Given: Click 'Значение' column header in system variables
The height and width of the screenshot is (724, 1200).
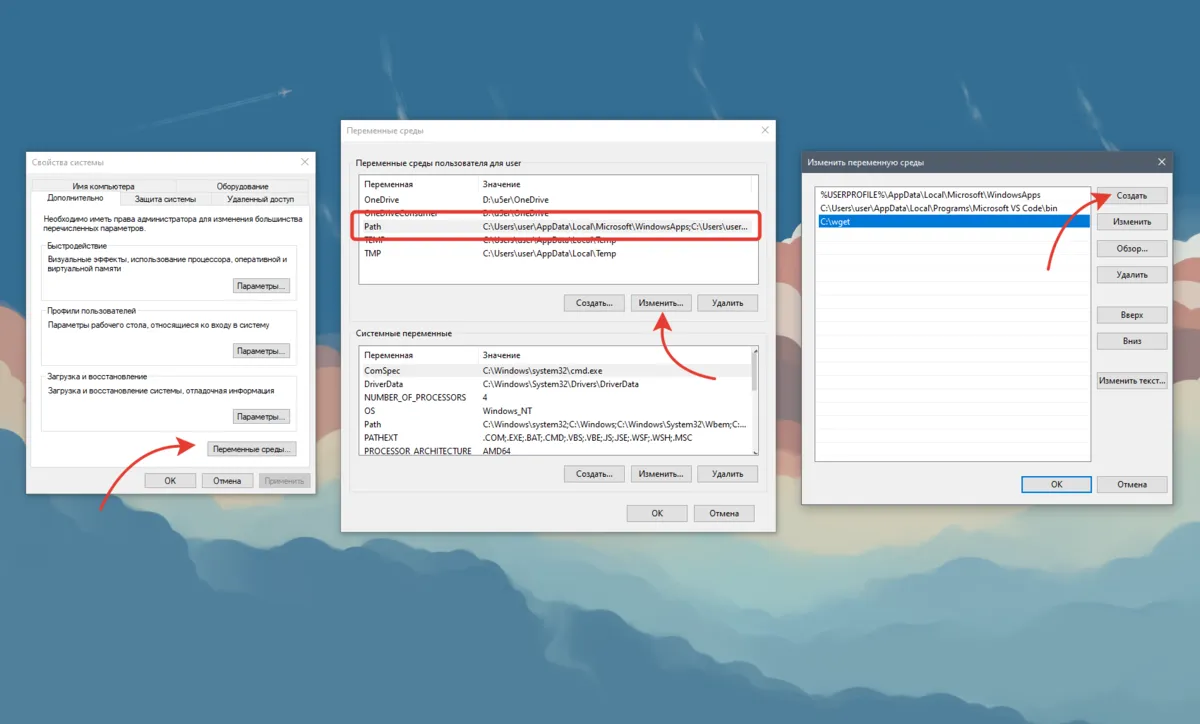Looking at the screenshot, I should point(614,355).
